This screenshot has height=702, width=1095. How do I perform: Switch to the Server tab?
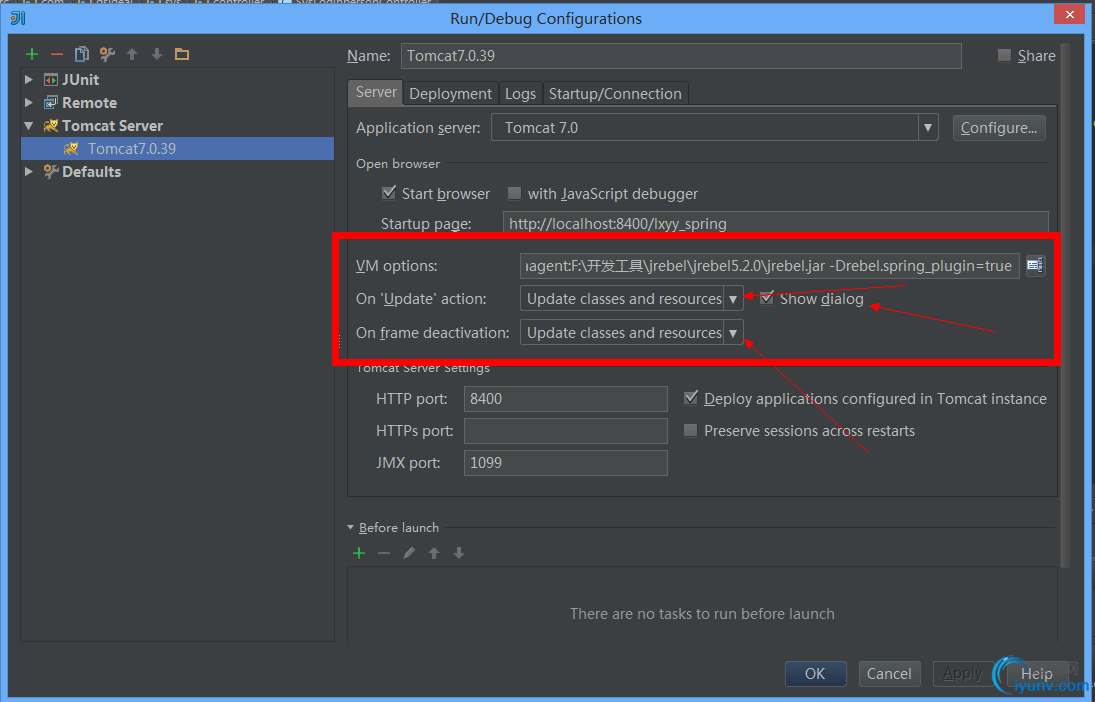pos(376,92)
